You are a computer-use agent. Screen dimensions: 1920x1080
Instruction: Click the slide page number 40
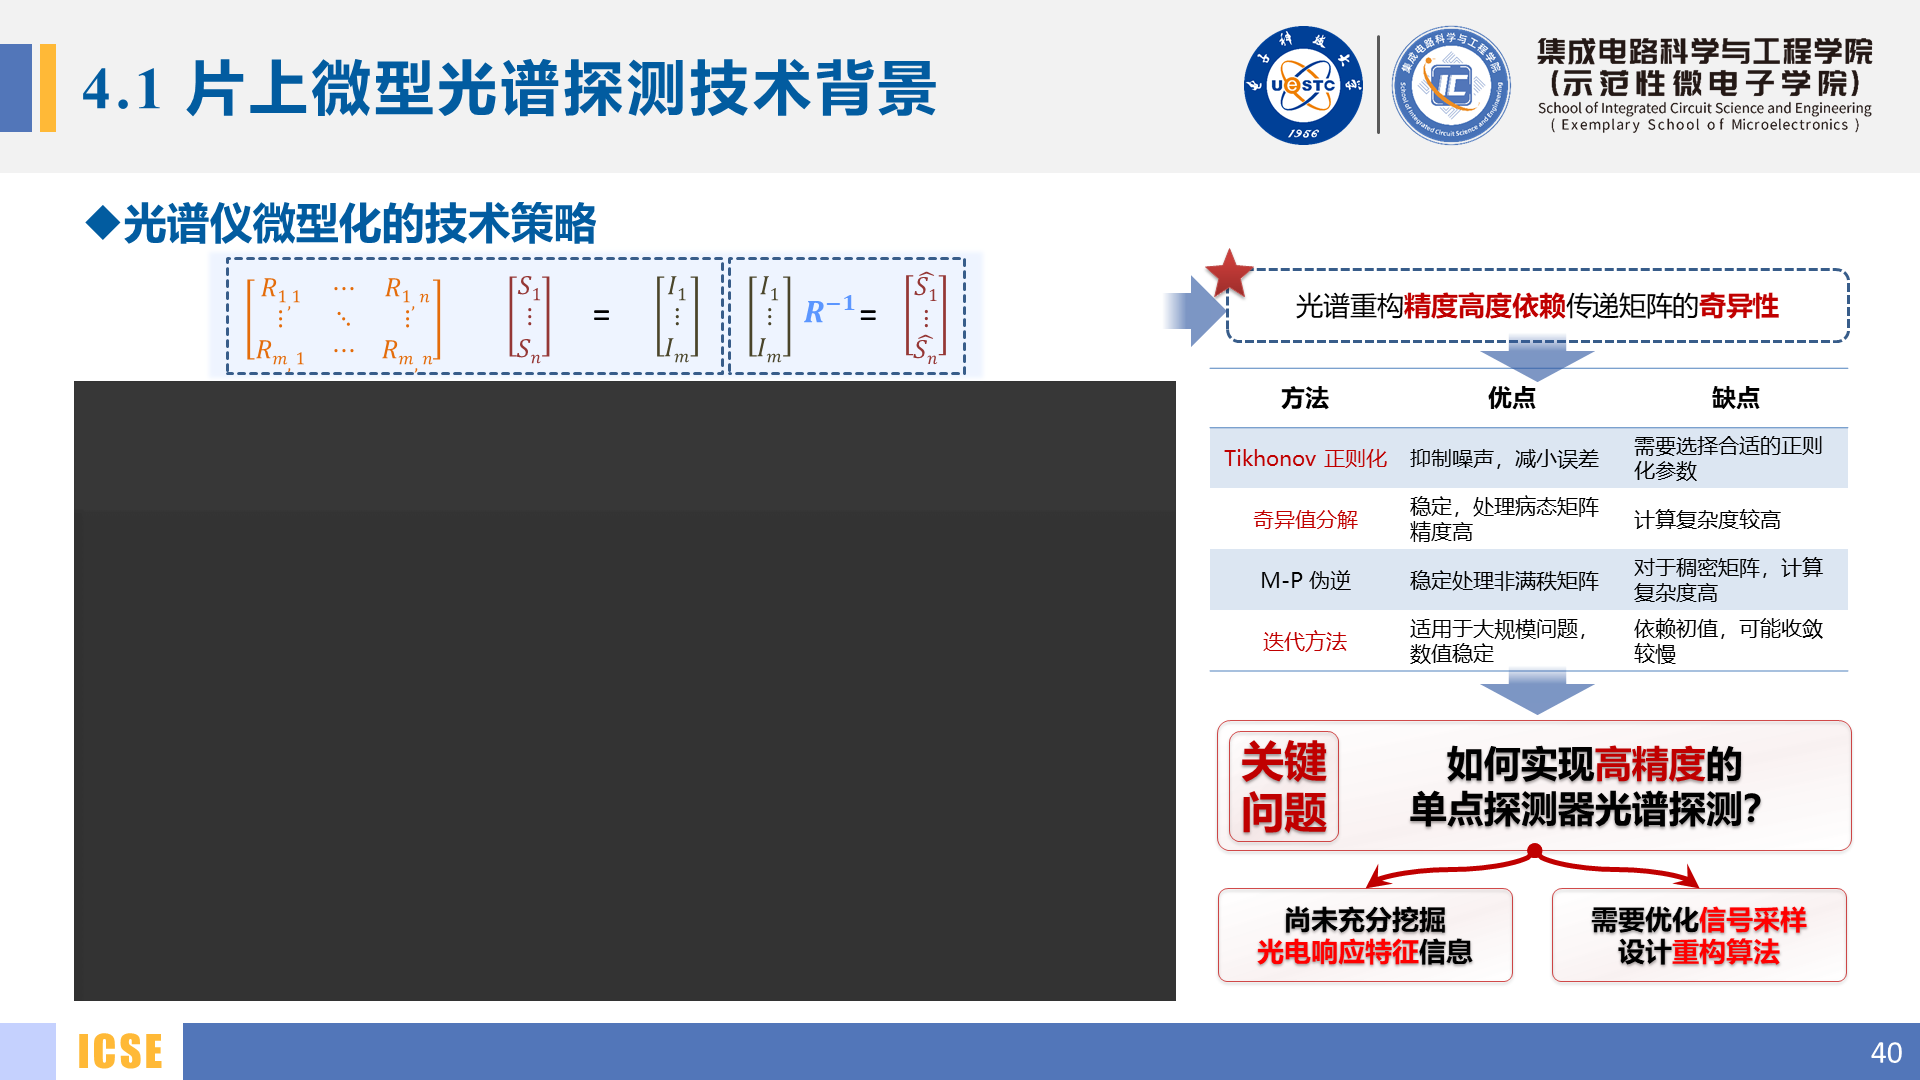coord(1885,1053)
